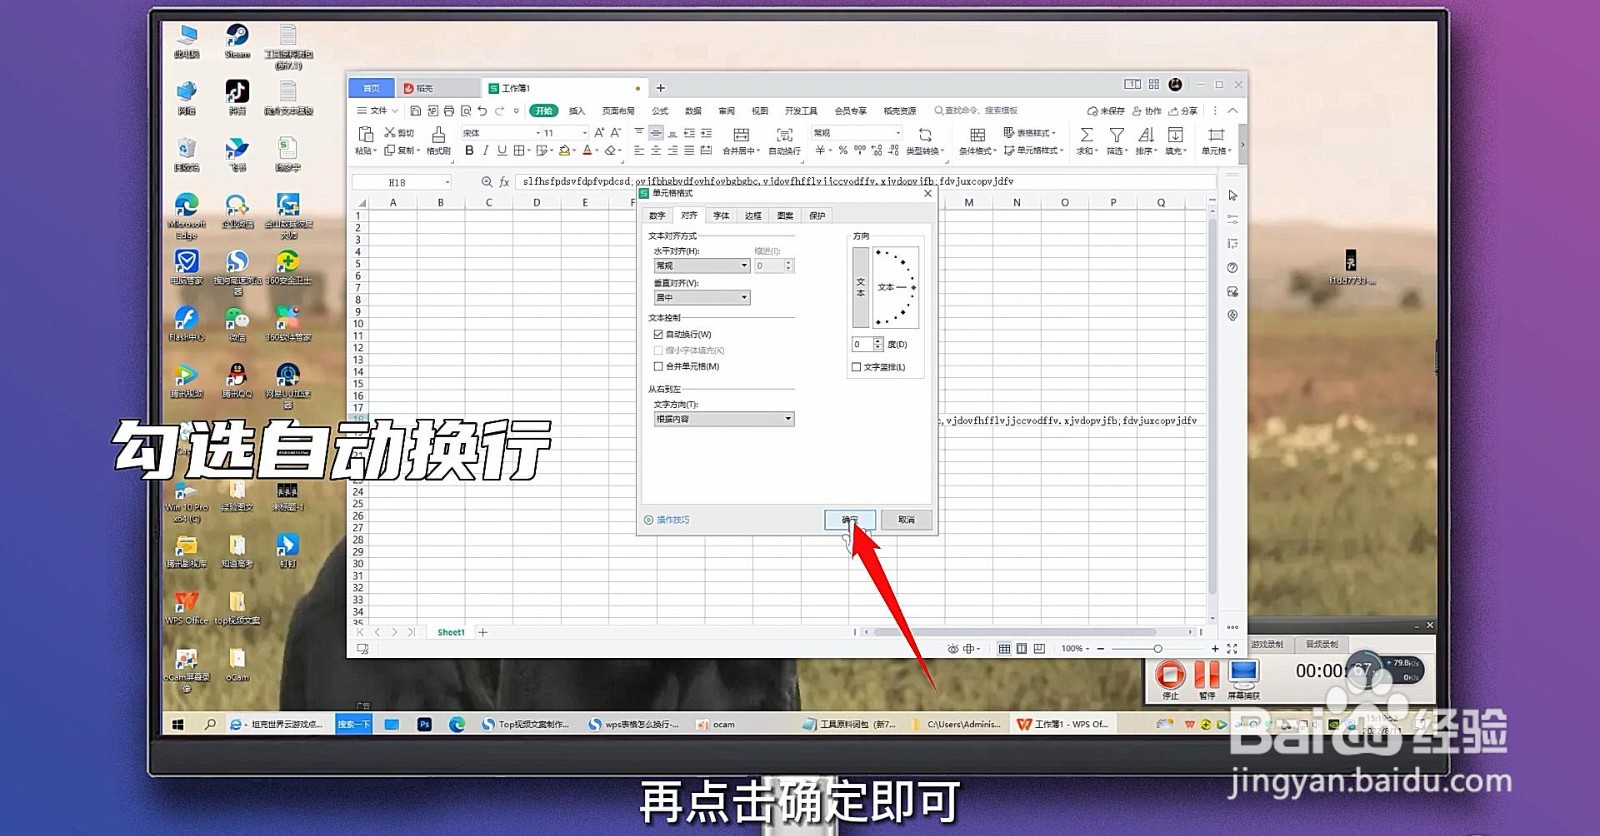1600x836 pixels.
Task: Click the Undo icon in quick toolbar
Action: (x=483, y=111)
